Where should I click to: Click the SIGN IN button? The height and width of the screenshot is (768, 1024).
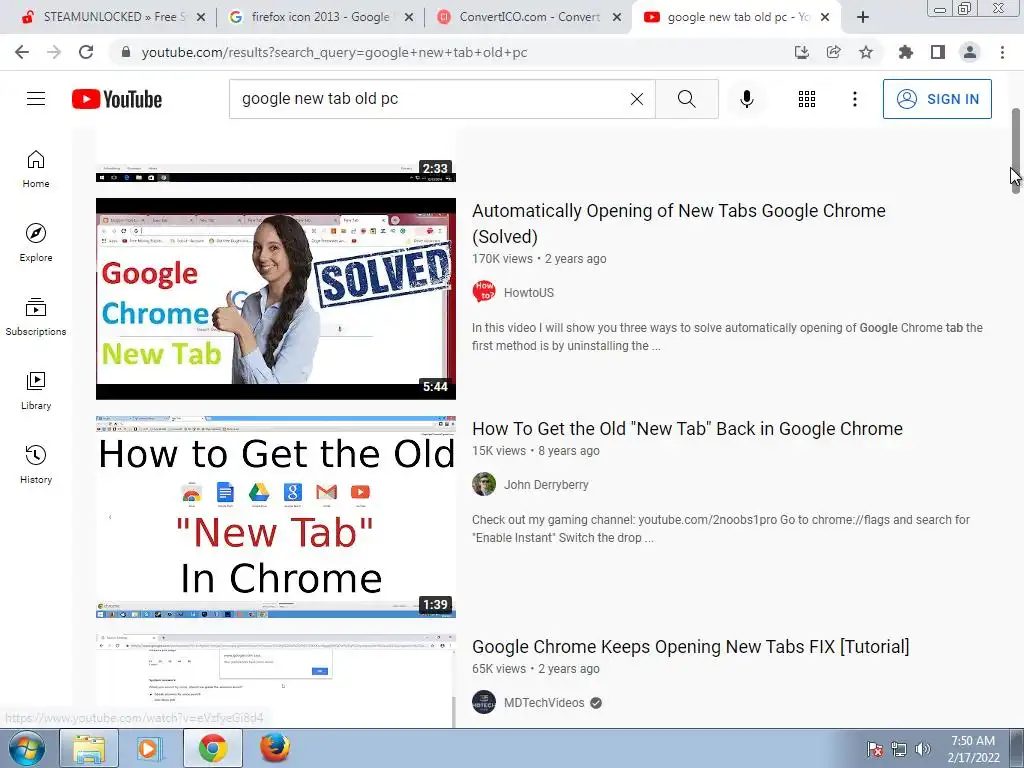click(x=937, y=99)
